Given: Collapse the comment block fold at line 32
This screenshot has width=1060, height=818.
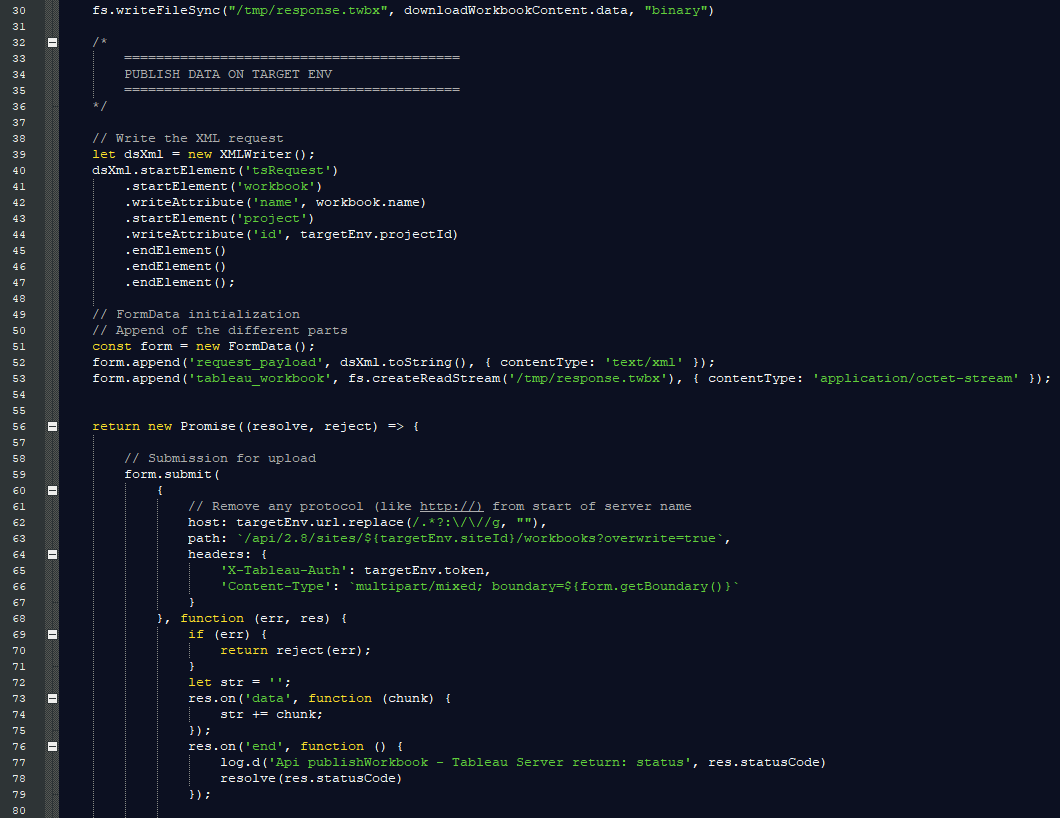Looking at the screenshot, I should [x=52, y=42].
